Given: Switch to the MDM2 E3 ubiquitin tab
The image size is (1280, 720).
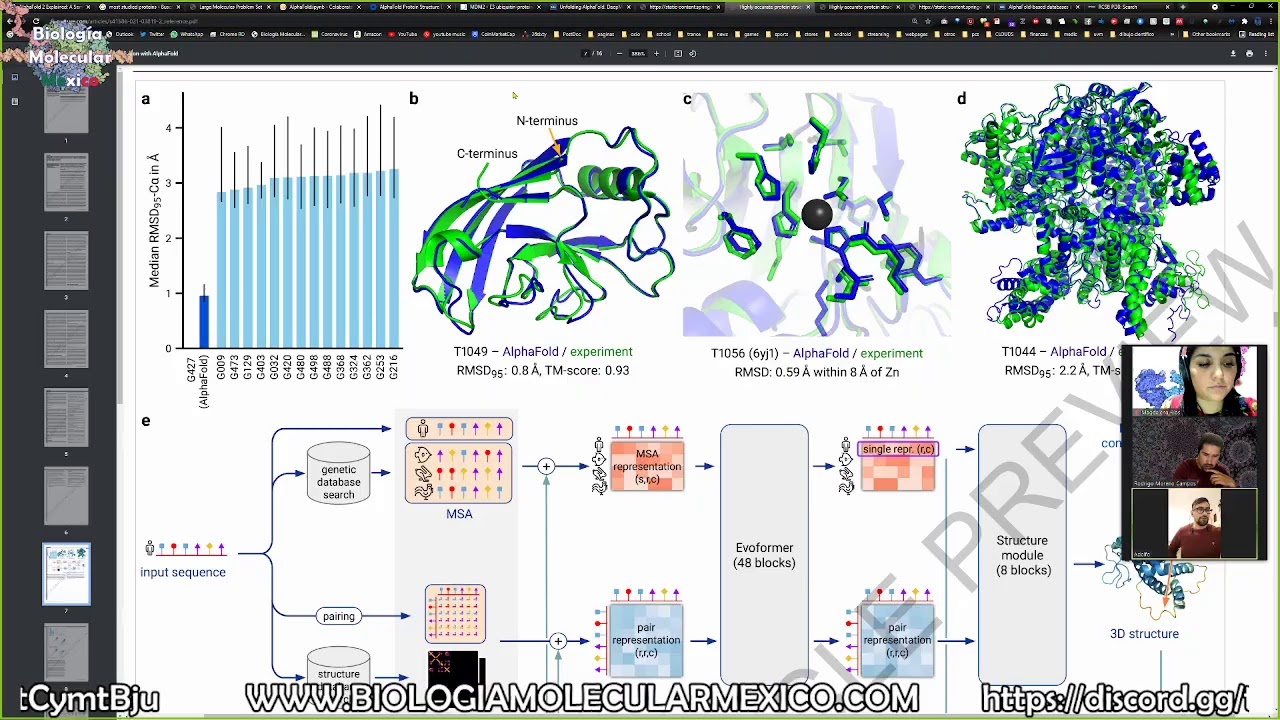Looking at the screenshot, I should click(x=500, y=7).
